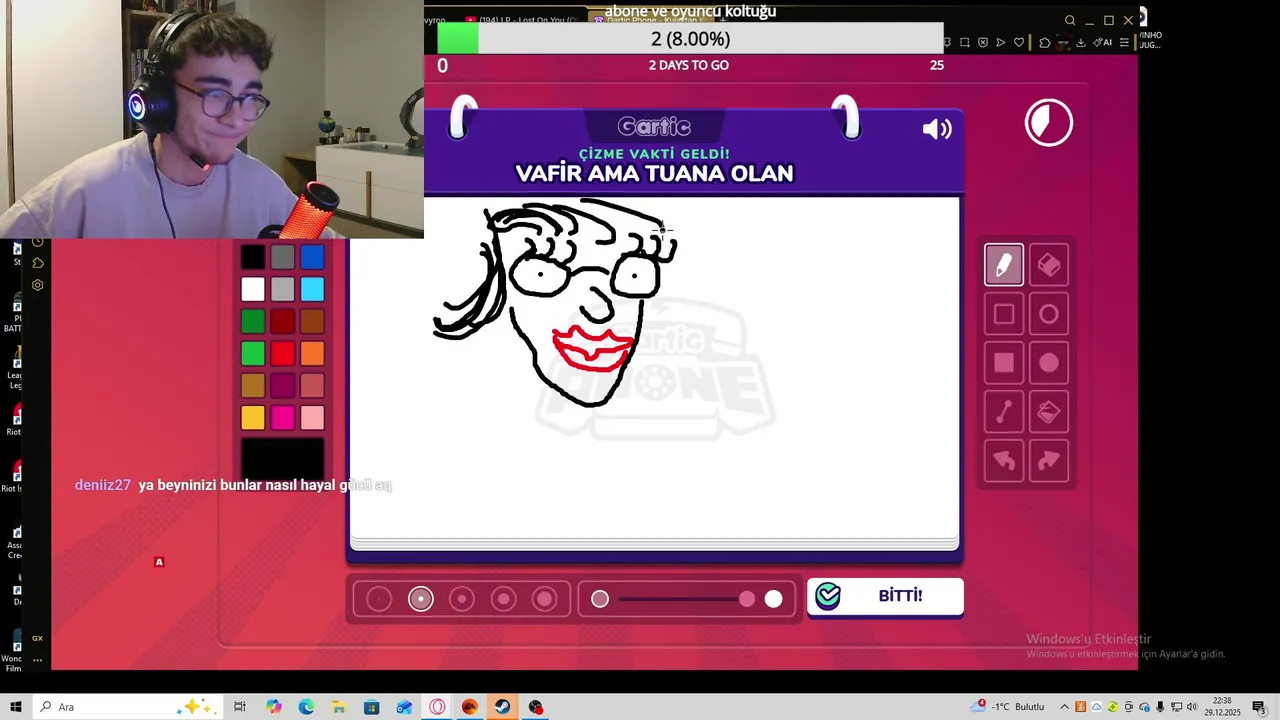Select the largest brush size
The image size is (1280, 720).
click(x=545, y=599)
